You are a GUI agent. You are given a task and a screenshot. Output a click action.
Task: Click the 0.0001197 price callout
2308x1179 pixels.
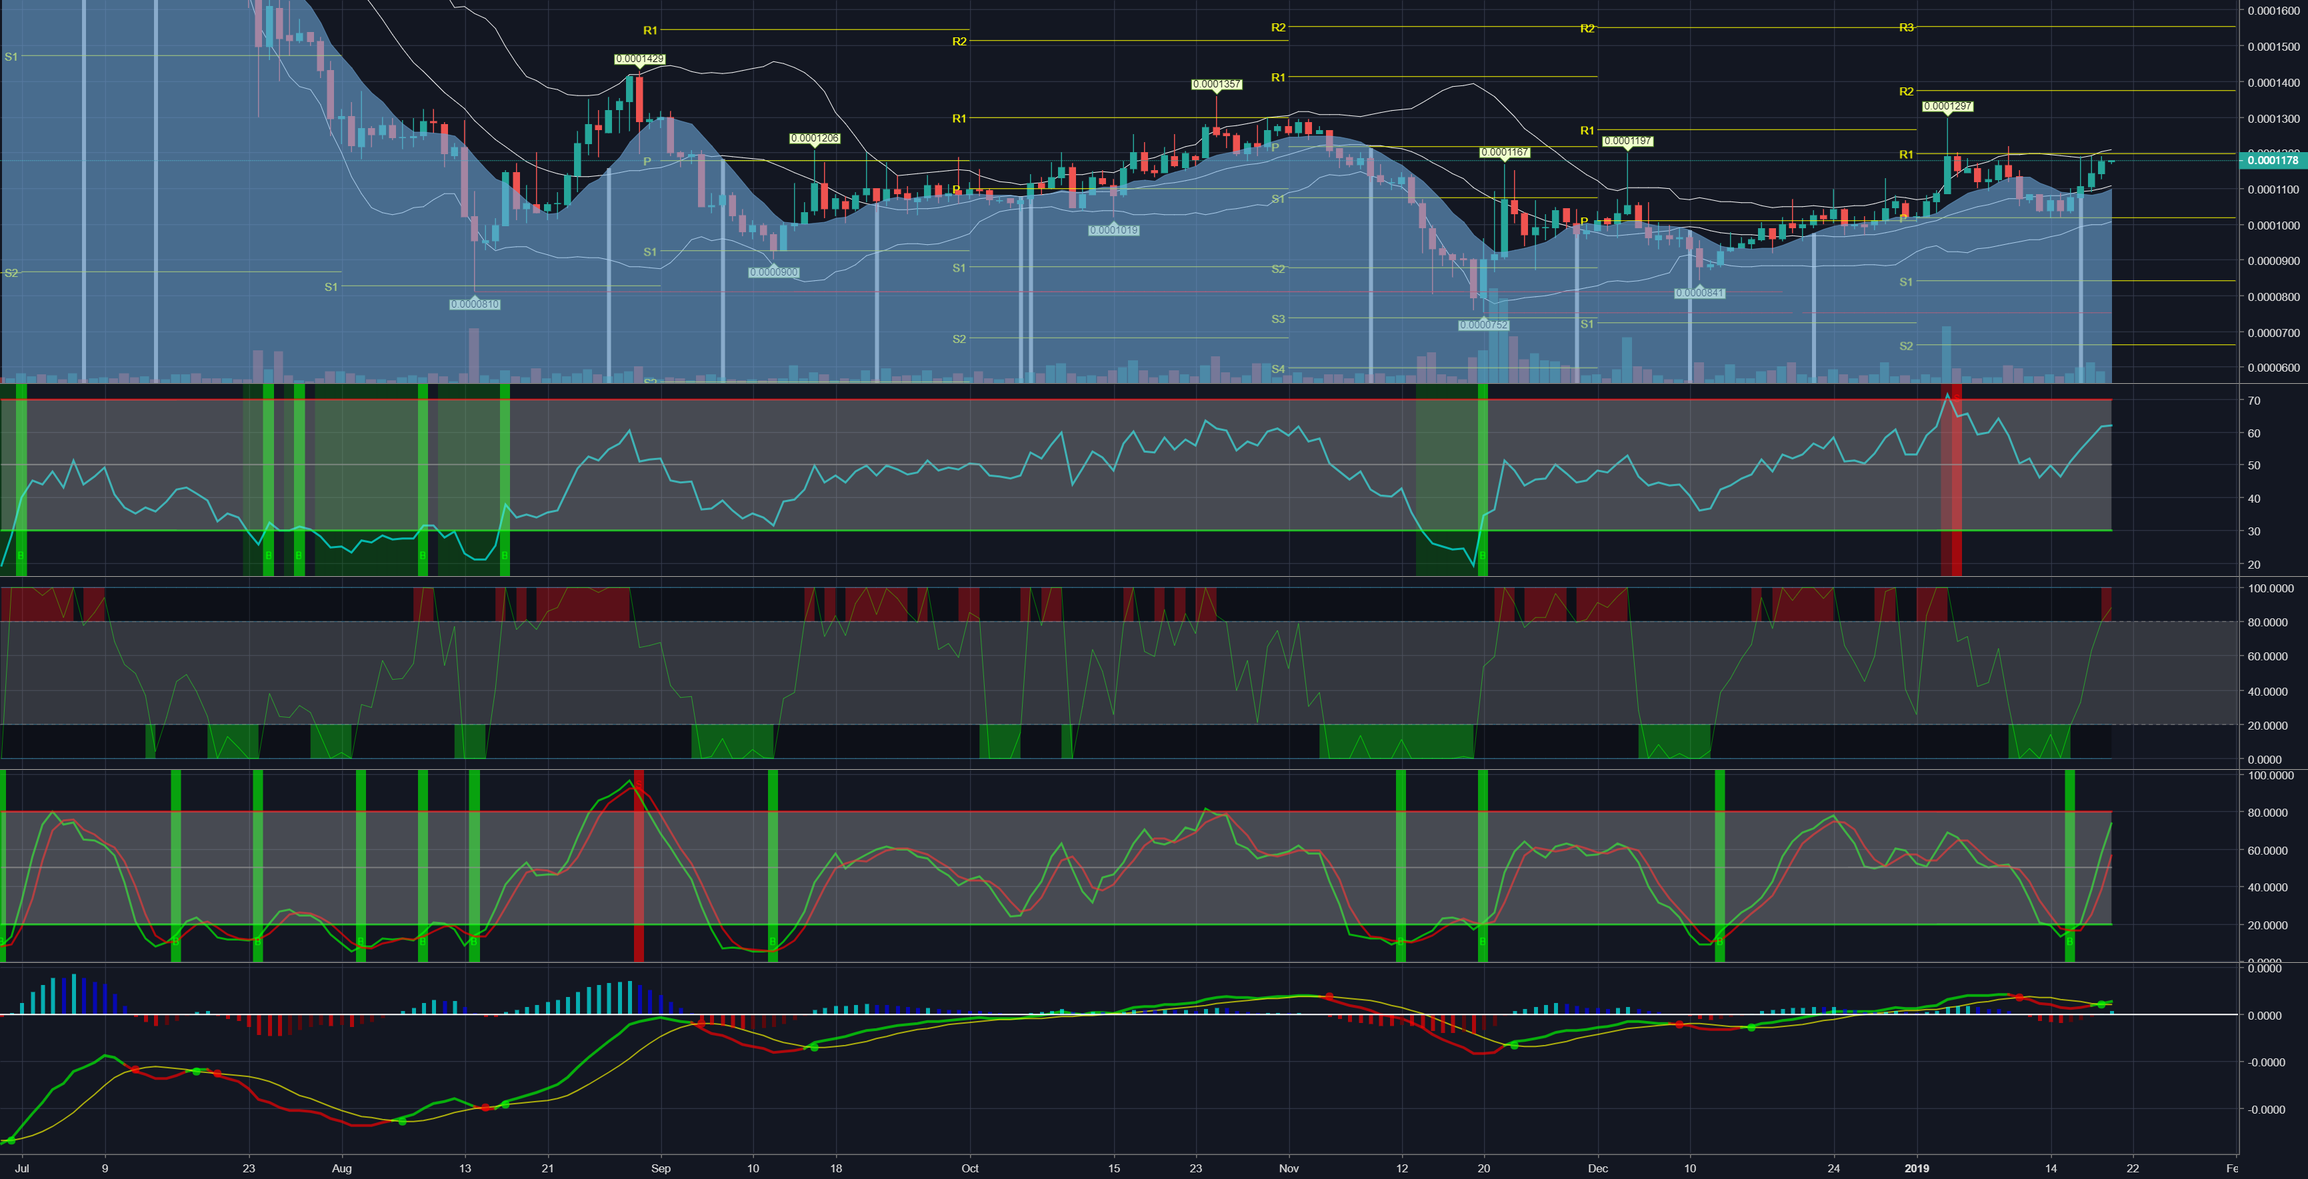click(1627, 142)
